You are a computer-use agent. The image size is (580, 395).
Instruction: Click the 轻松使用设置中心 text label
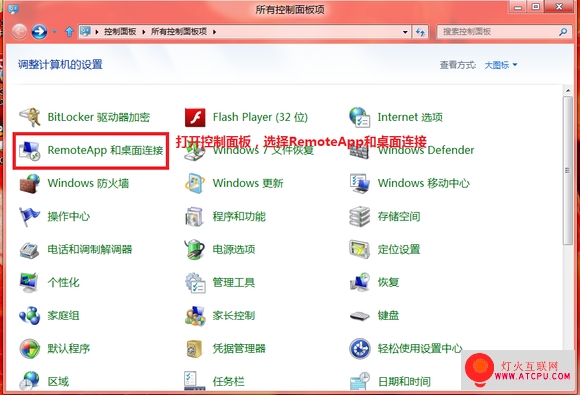[420, 348]
